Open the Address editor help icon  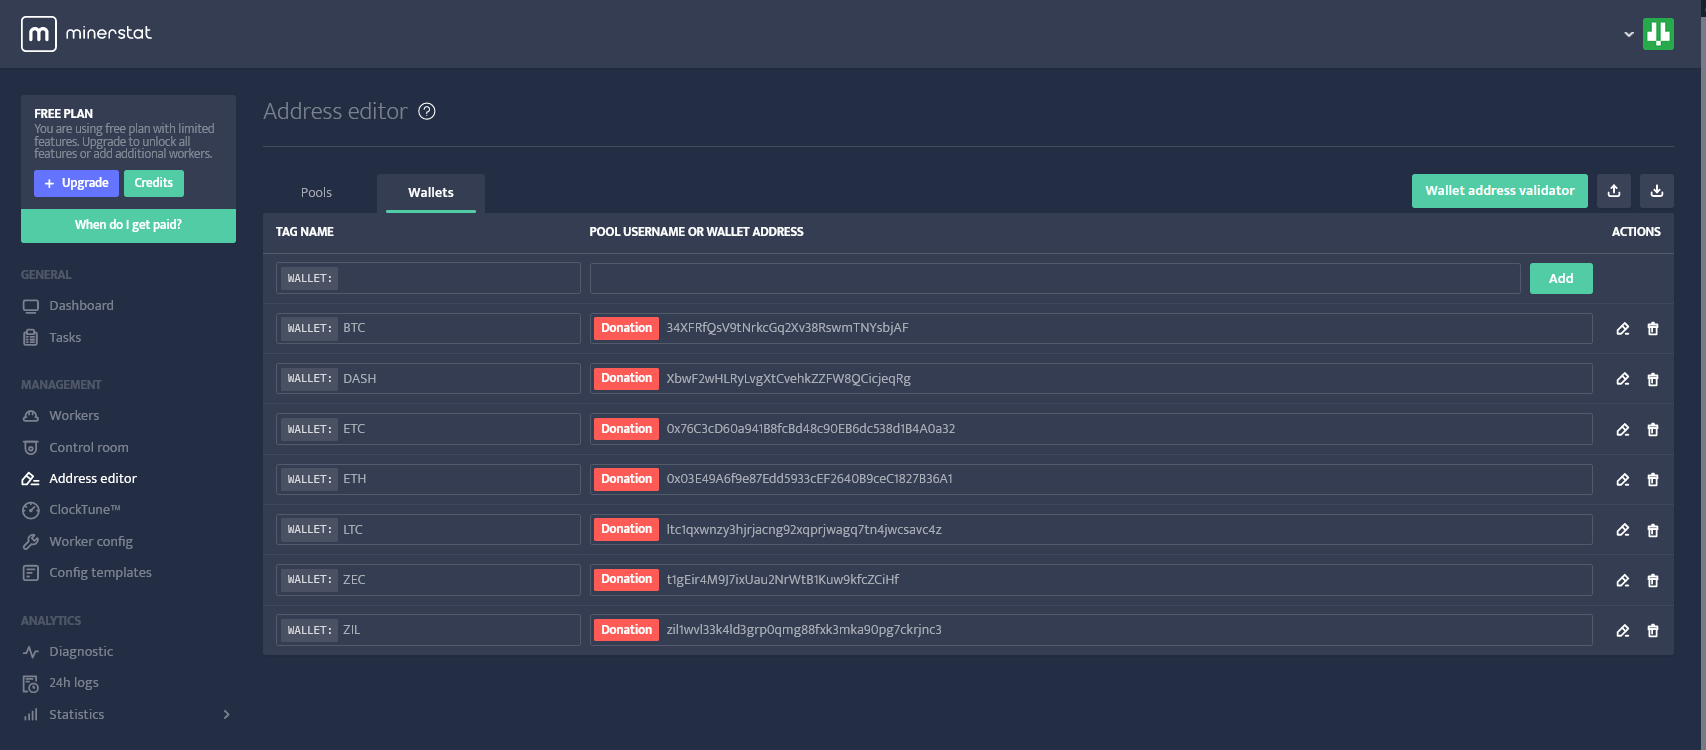427,111
